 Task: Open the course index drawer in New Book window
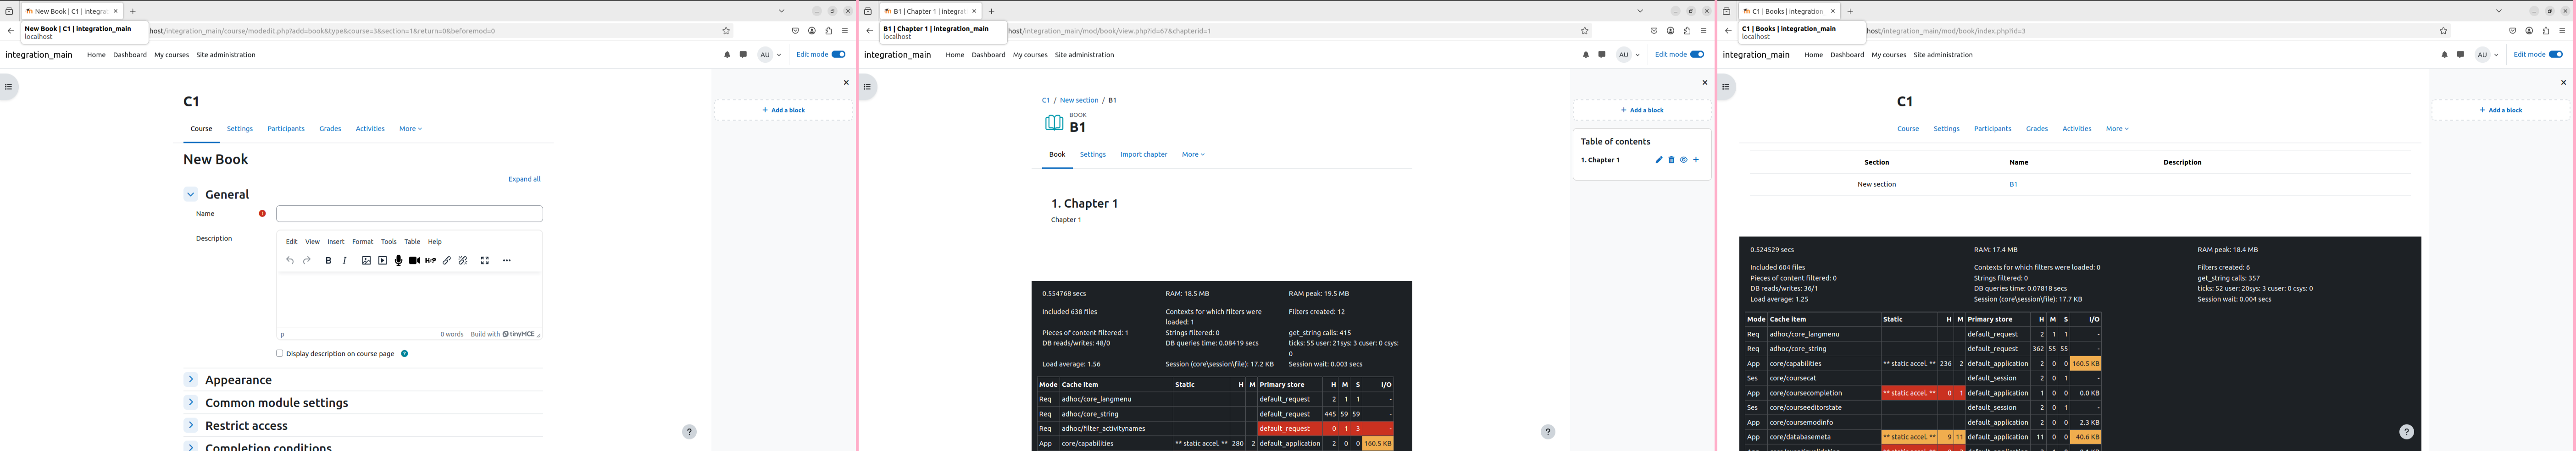click(x=8, y=87)
